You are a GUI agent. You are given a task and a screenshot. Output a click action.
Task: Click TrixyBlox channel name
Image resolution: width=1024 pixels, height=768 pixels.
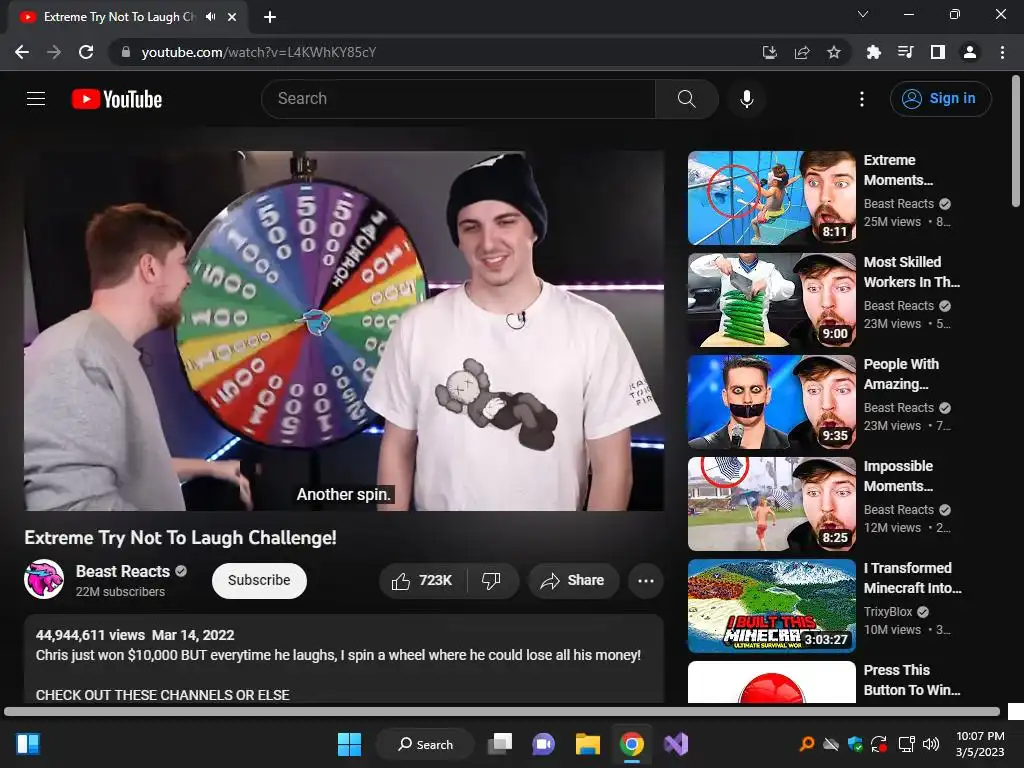point(888,612)
